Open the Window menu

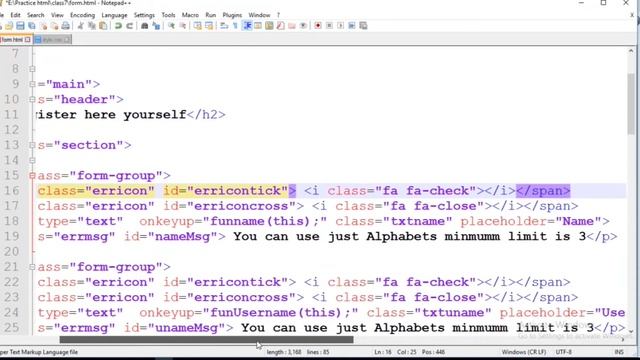(x=259, y=15)
